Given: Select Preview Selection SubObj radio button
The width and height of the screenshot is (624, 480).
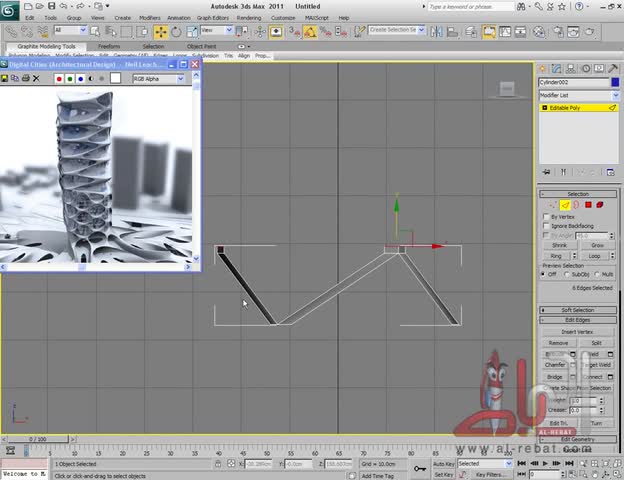Looking at the screenshot, I should point(567,274).
